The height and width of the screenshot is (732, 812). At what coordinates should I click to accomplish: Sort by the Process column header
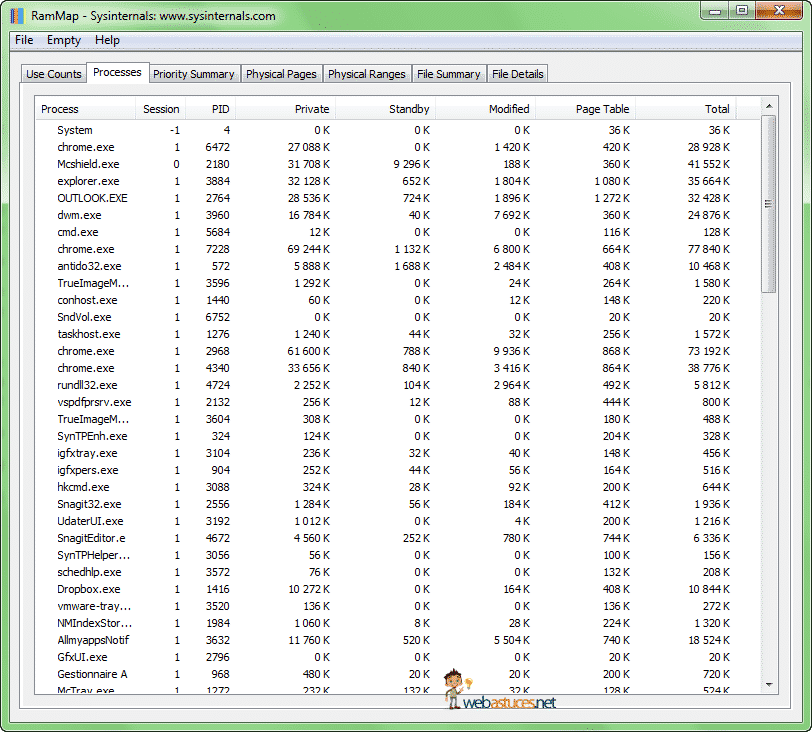tap(85, 109)
